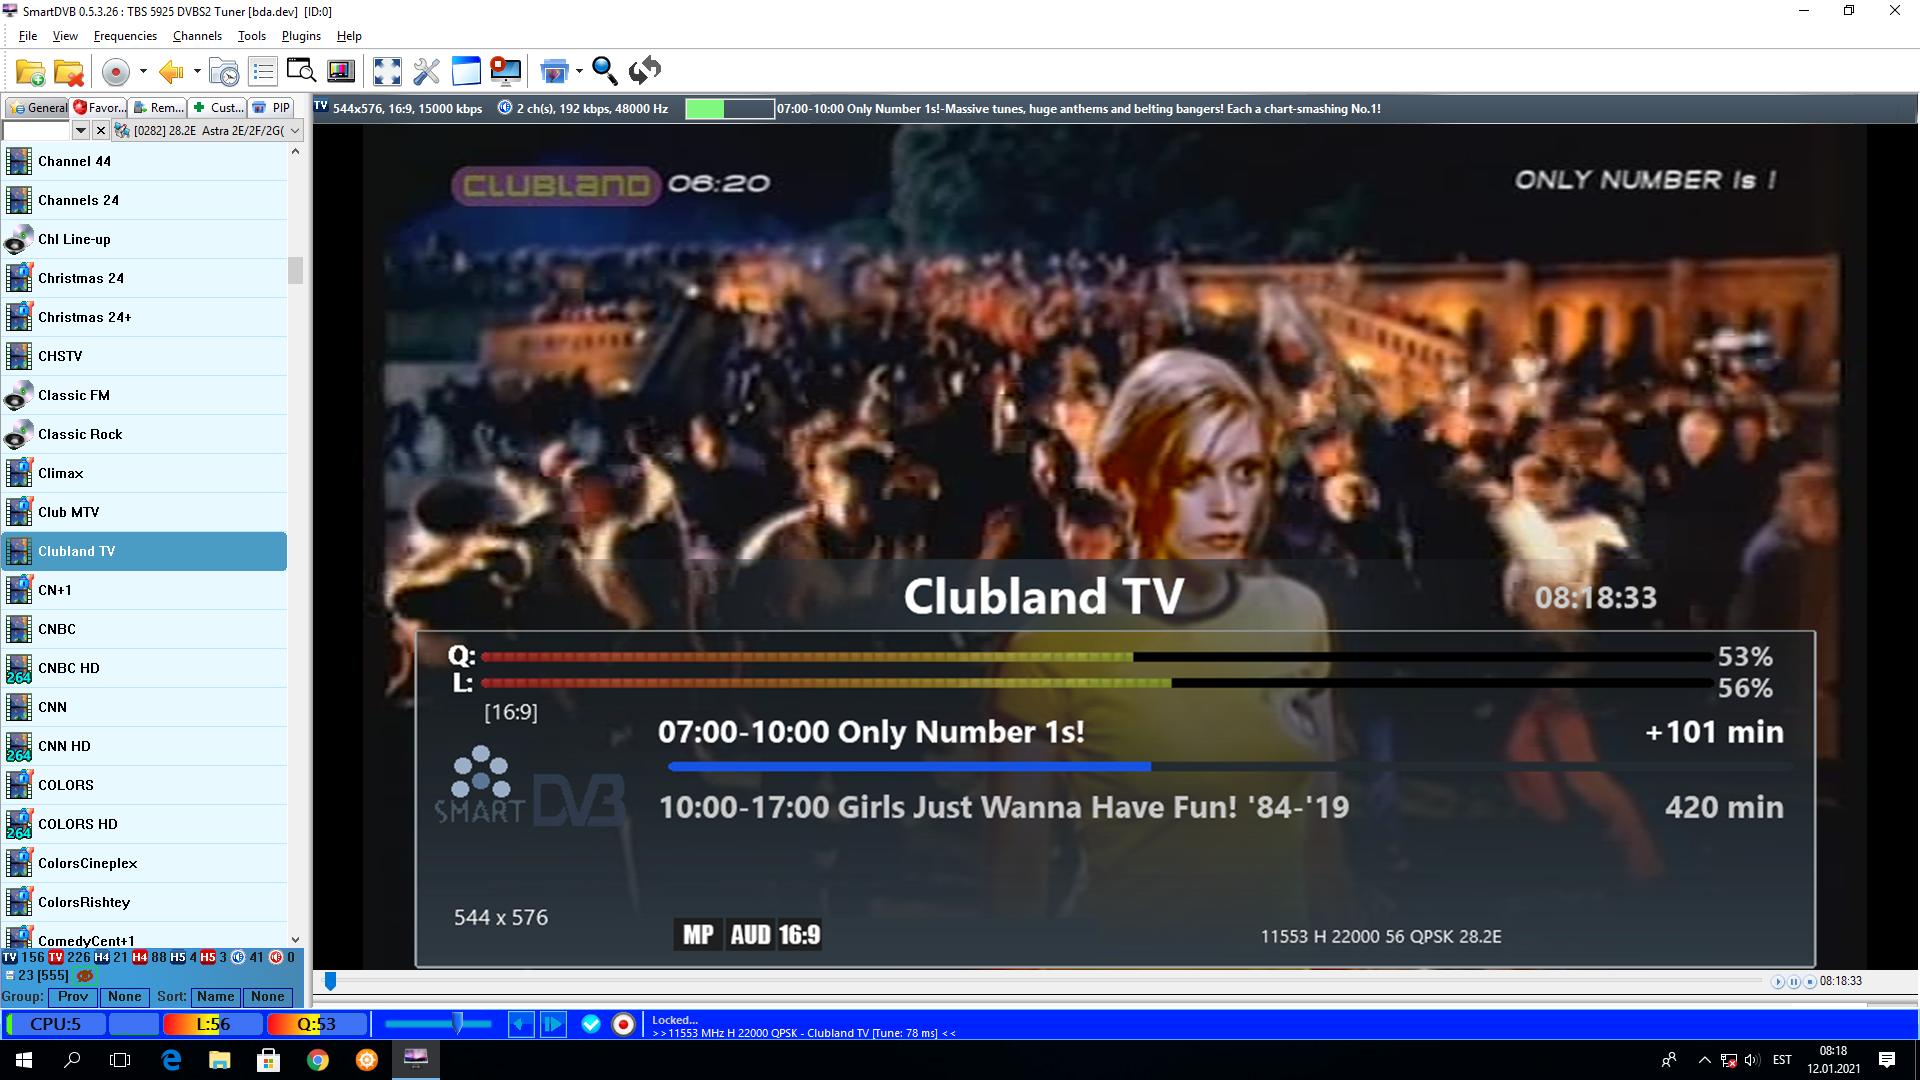
Task: Switch to the PIP tab
Action: pyautogui.click(x=272, y=107)
